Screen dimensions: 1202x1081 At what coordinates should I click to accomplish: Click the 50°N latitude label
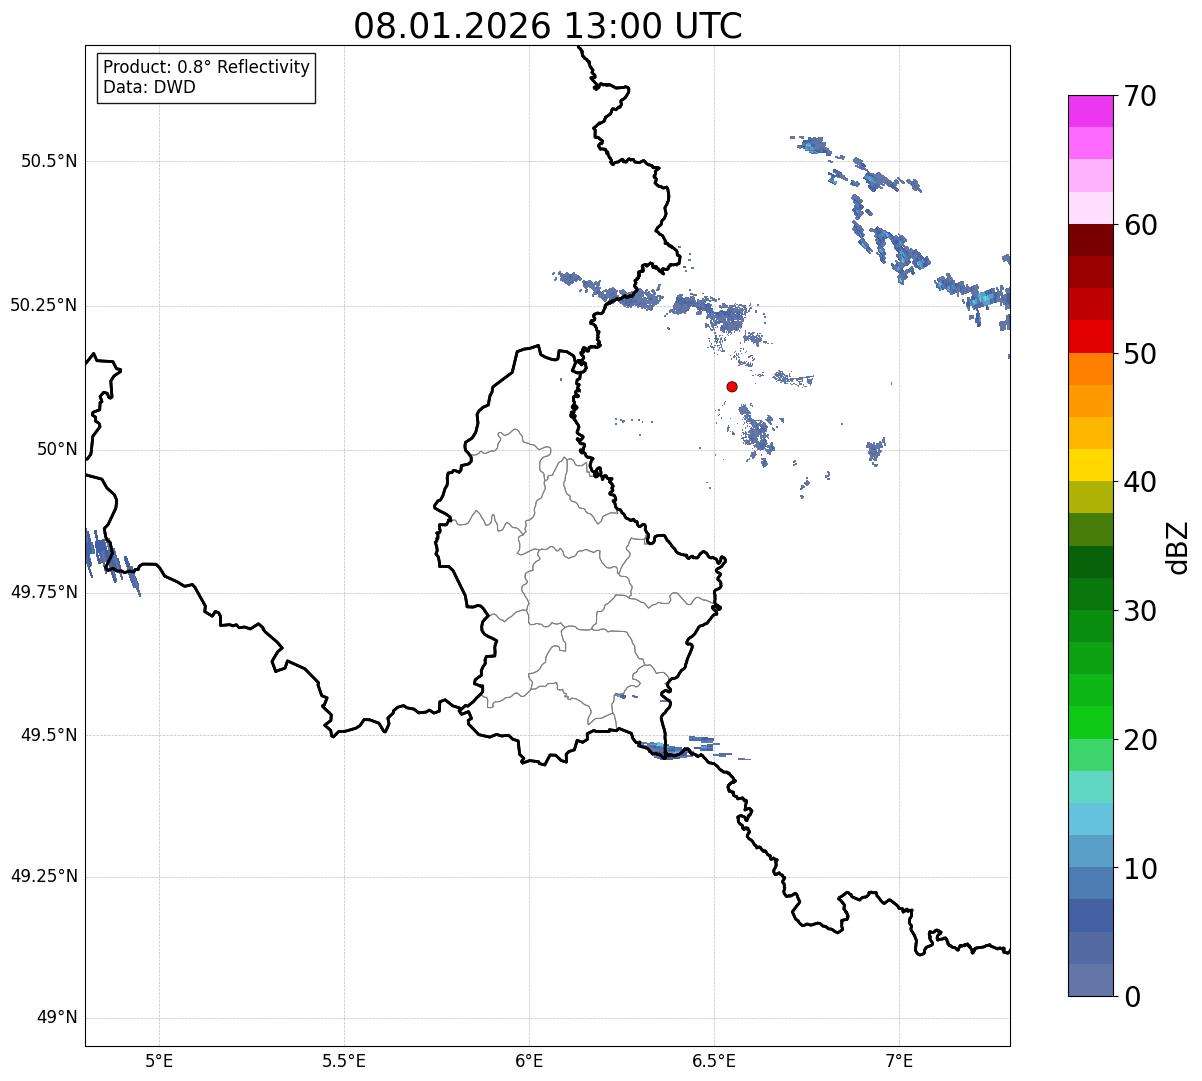(57, 449)
